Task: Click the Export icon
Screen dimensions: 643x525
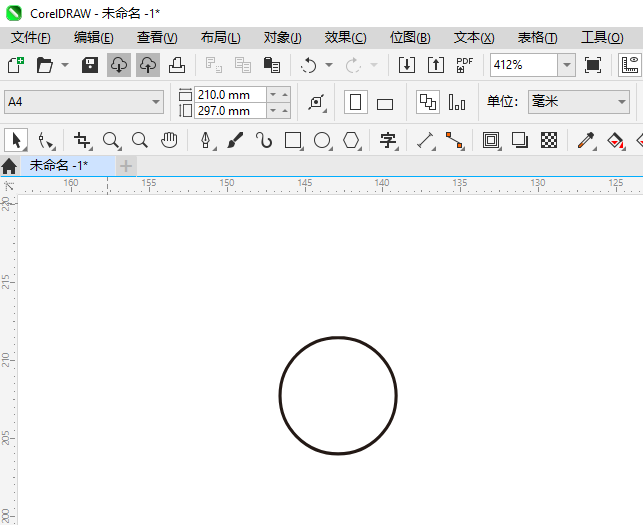Action: 436,65
